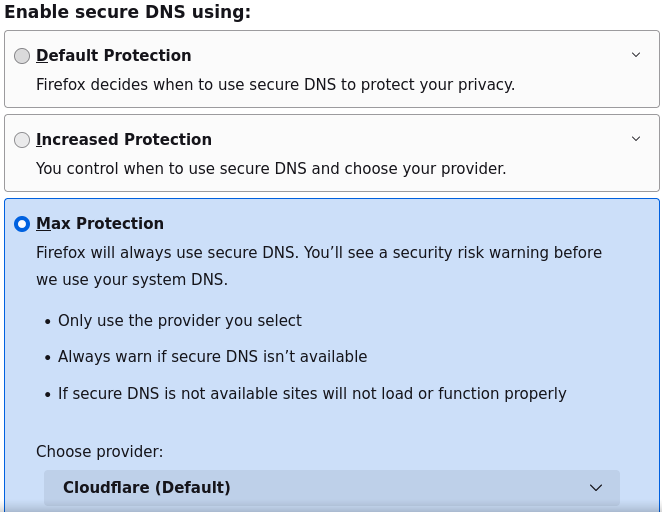Select the Increased Protection radio button
This screenshot has width=662, height=512.
click(22, 140)
